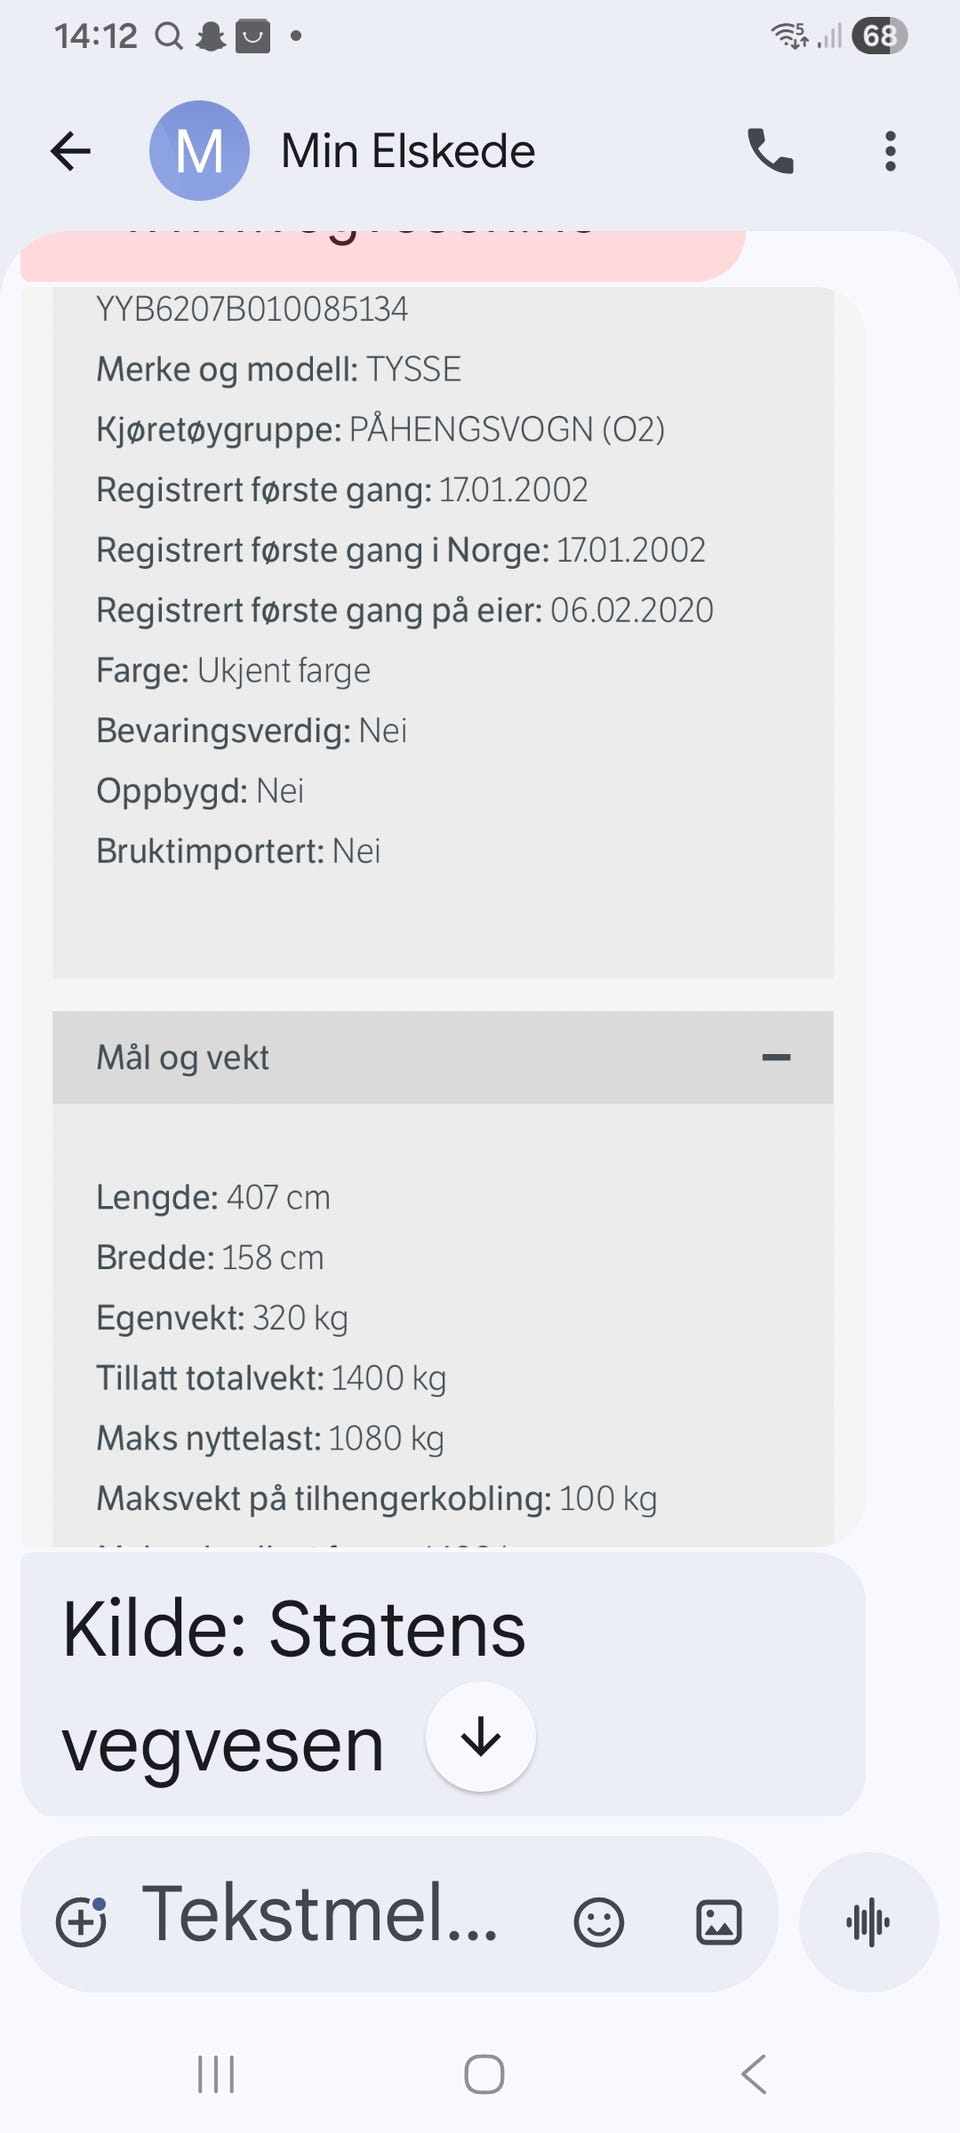Go back using the arrow icon

tap(70, 152)
